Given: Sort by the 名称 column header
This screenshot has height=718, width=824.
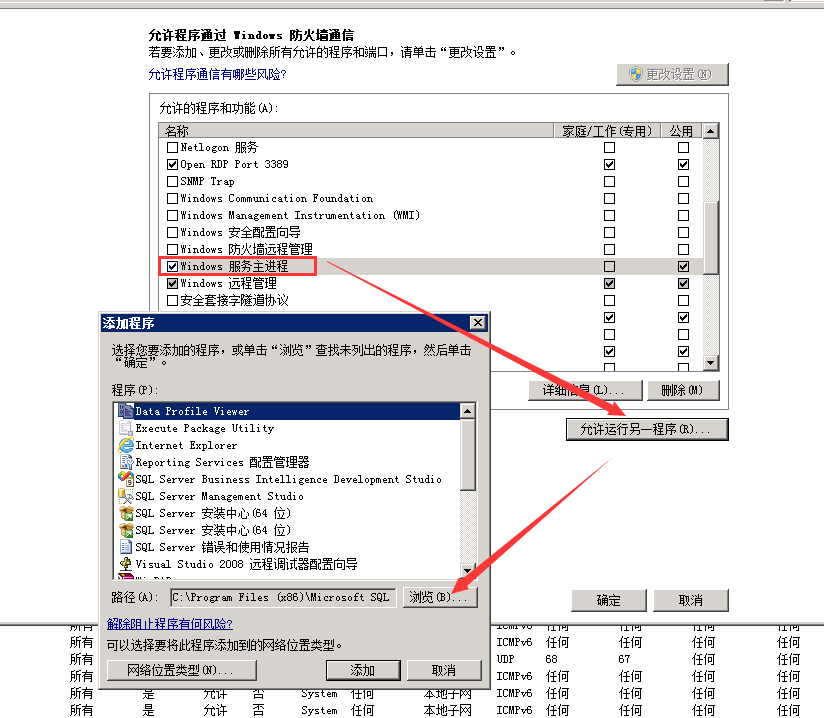Looking at the screenshot, I should (x=355, y=131).
